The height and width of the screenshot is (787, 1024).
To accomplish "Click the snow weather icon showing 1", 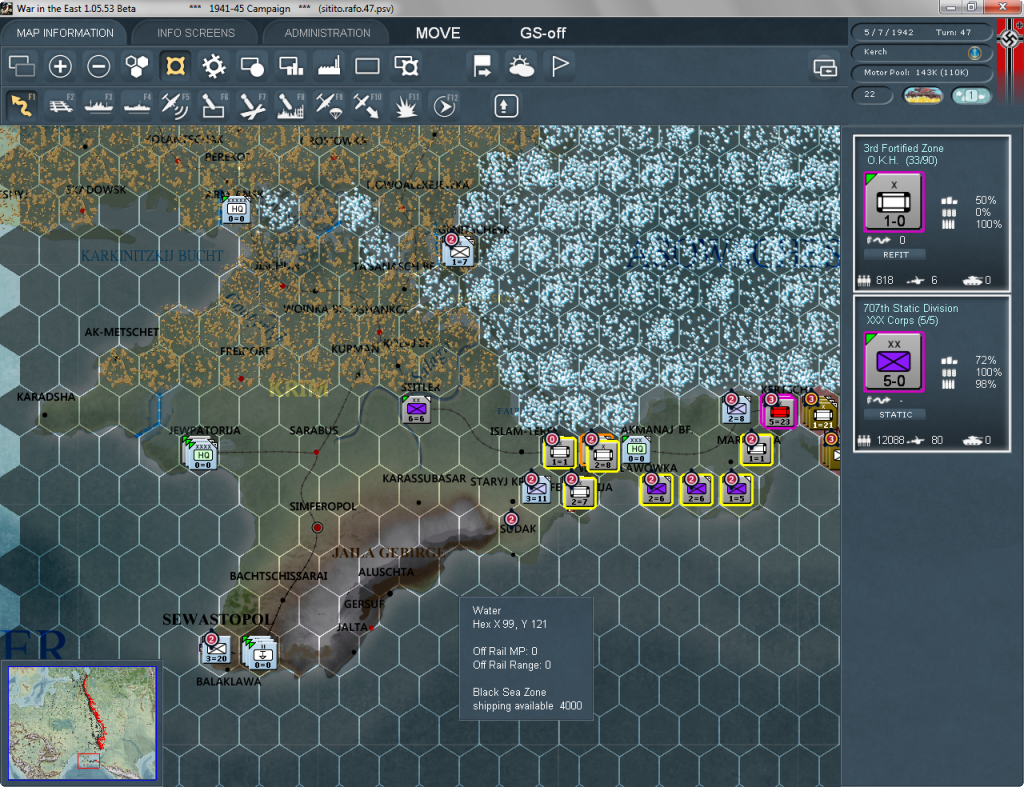I will pos(970,95).
